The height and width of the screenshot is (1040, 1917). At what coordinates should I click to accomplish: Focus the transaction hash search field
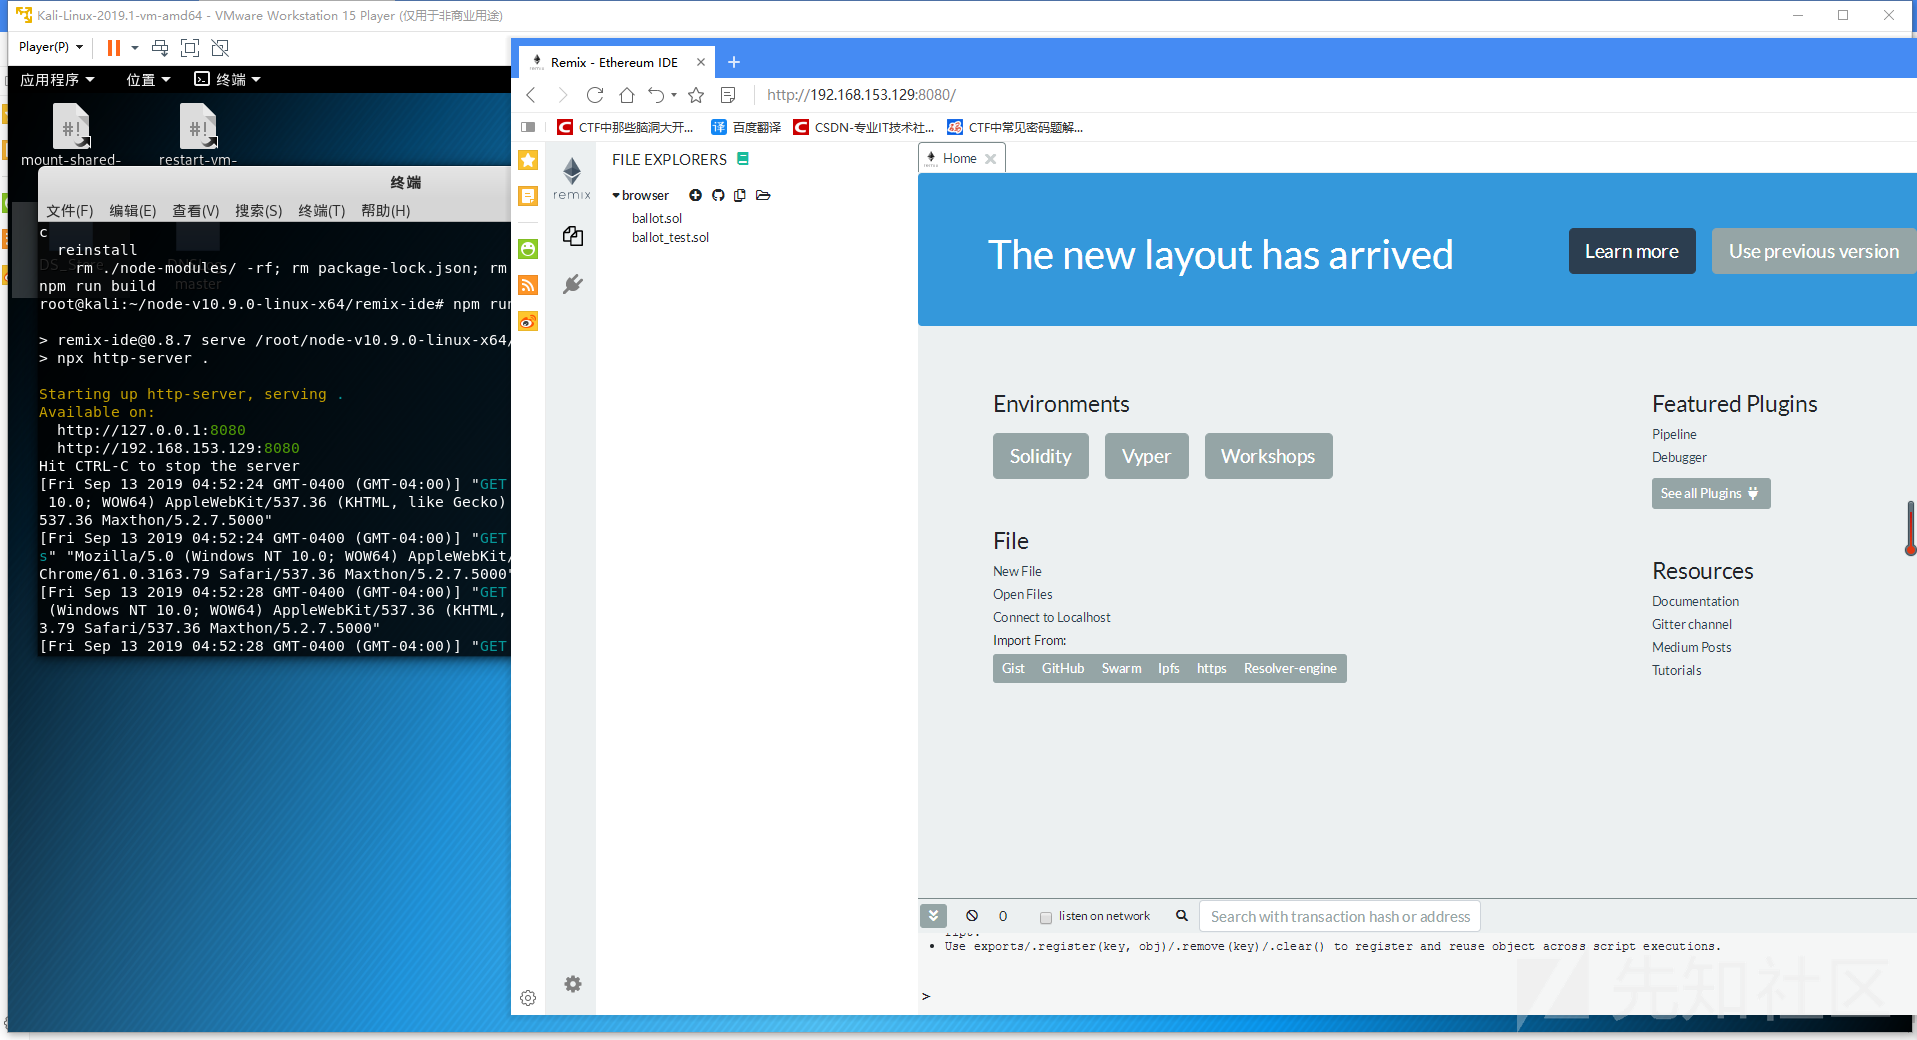(1340, 916)
